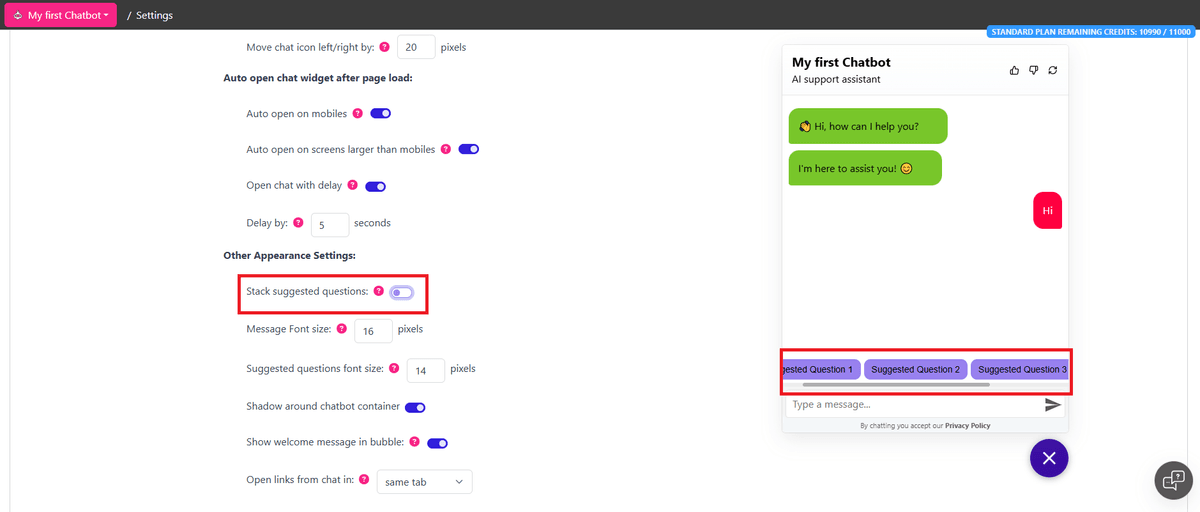Open the Privacy Policy link
Viewport: 1200px width, 512px height.
click(x=967, y=426)
